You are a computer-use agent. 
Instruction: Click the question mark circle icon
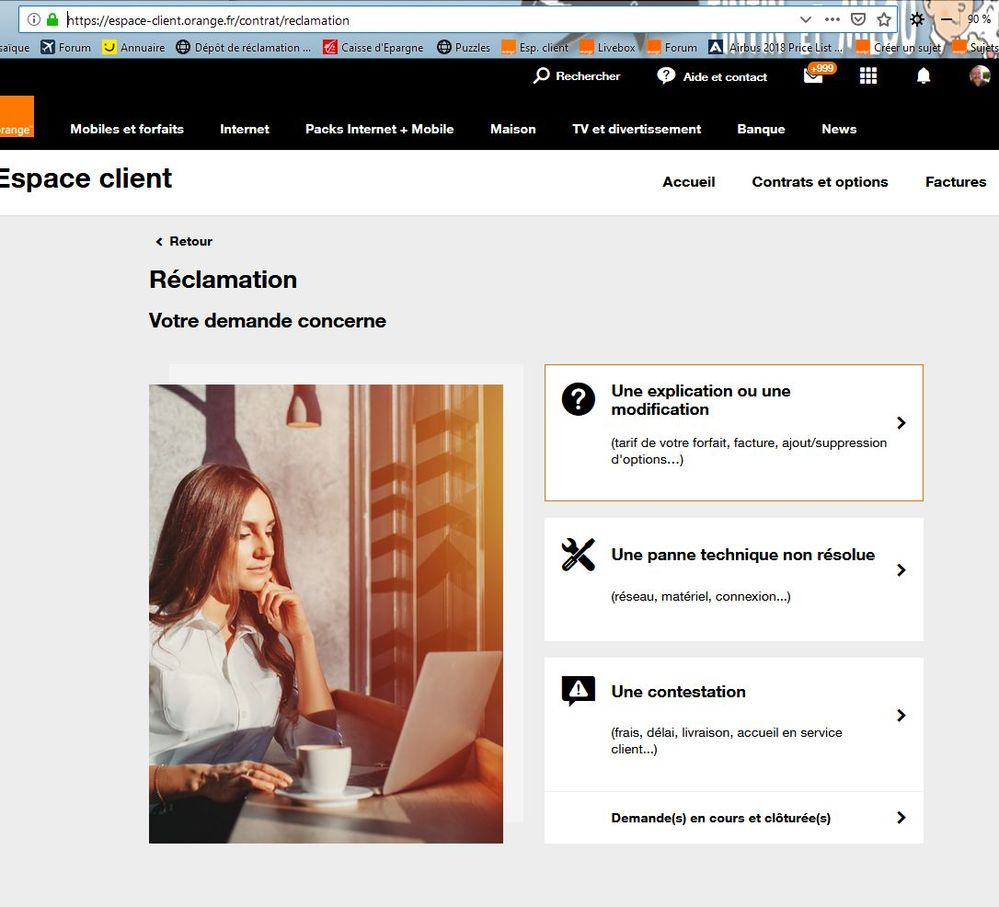(x=578, y=399)
